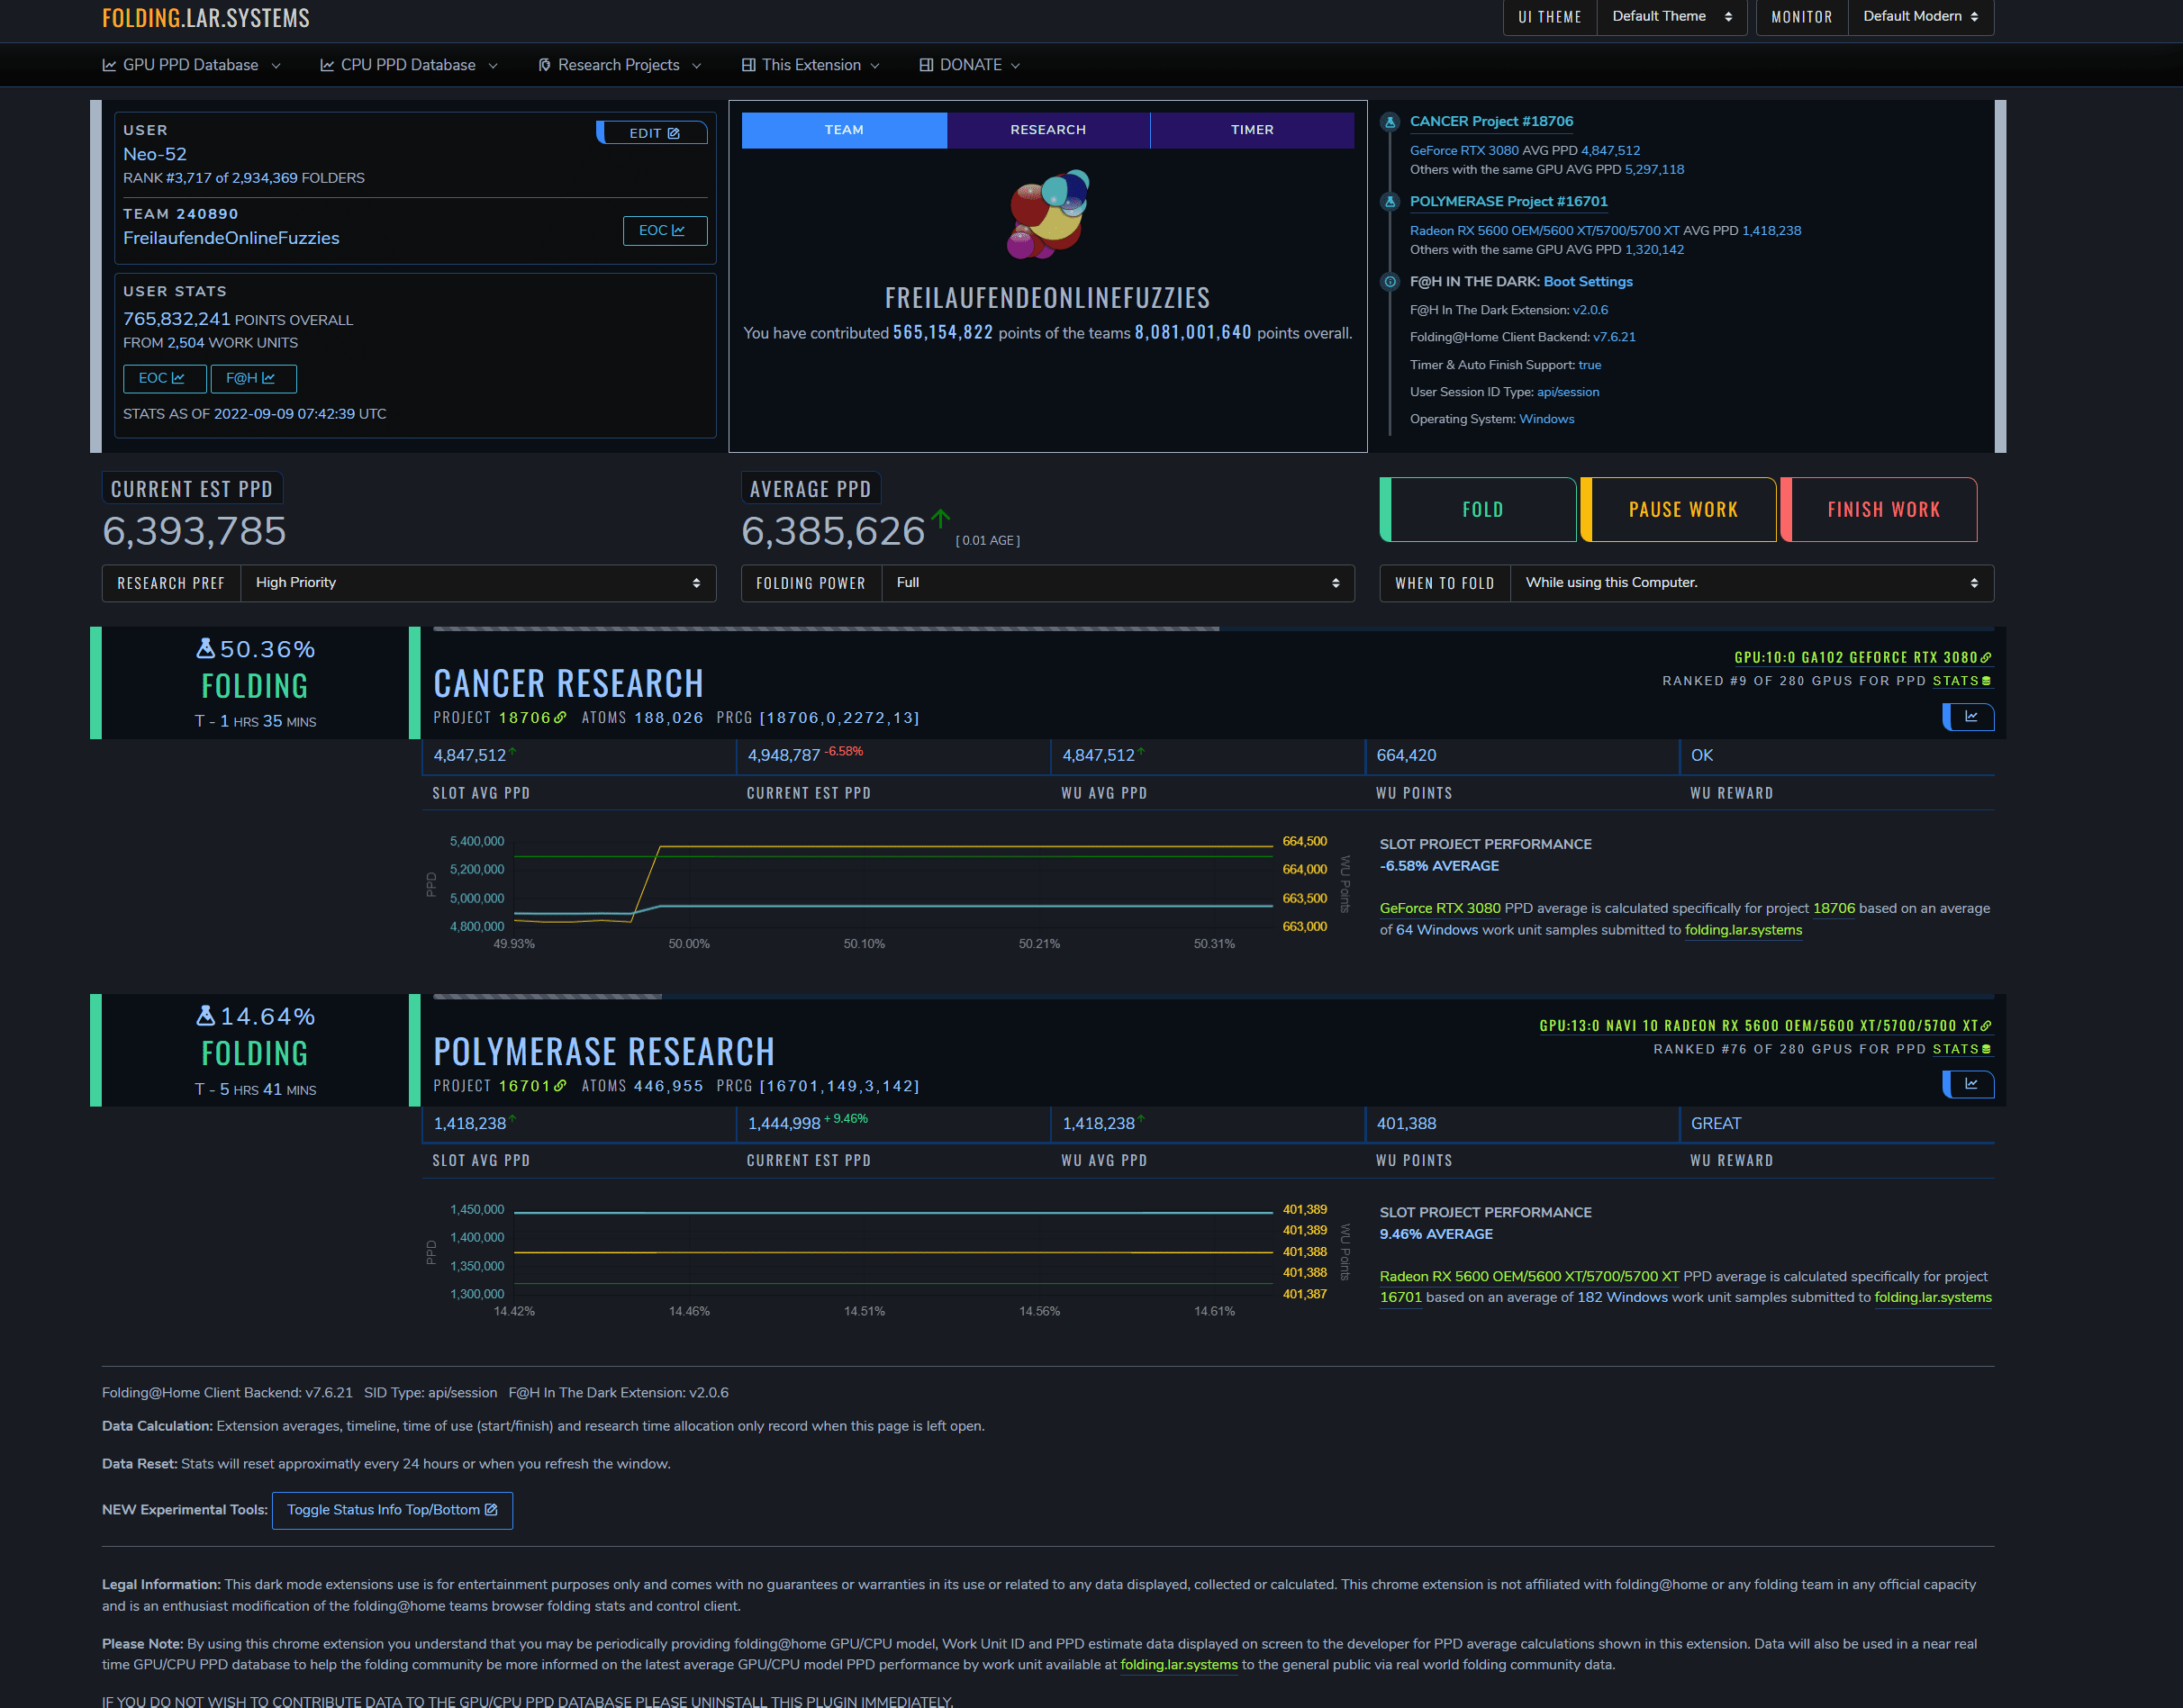
Task: Click the Cancer Research progress bar
Action: pos(1213,629)
